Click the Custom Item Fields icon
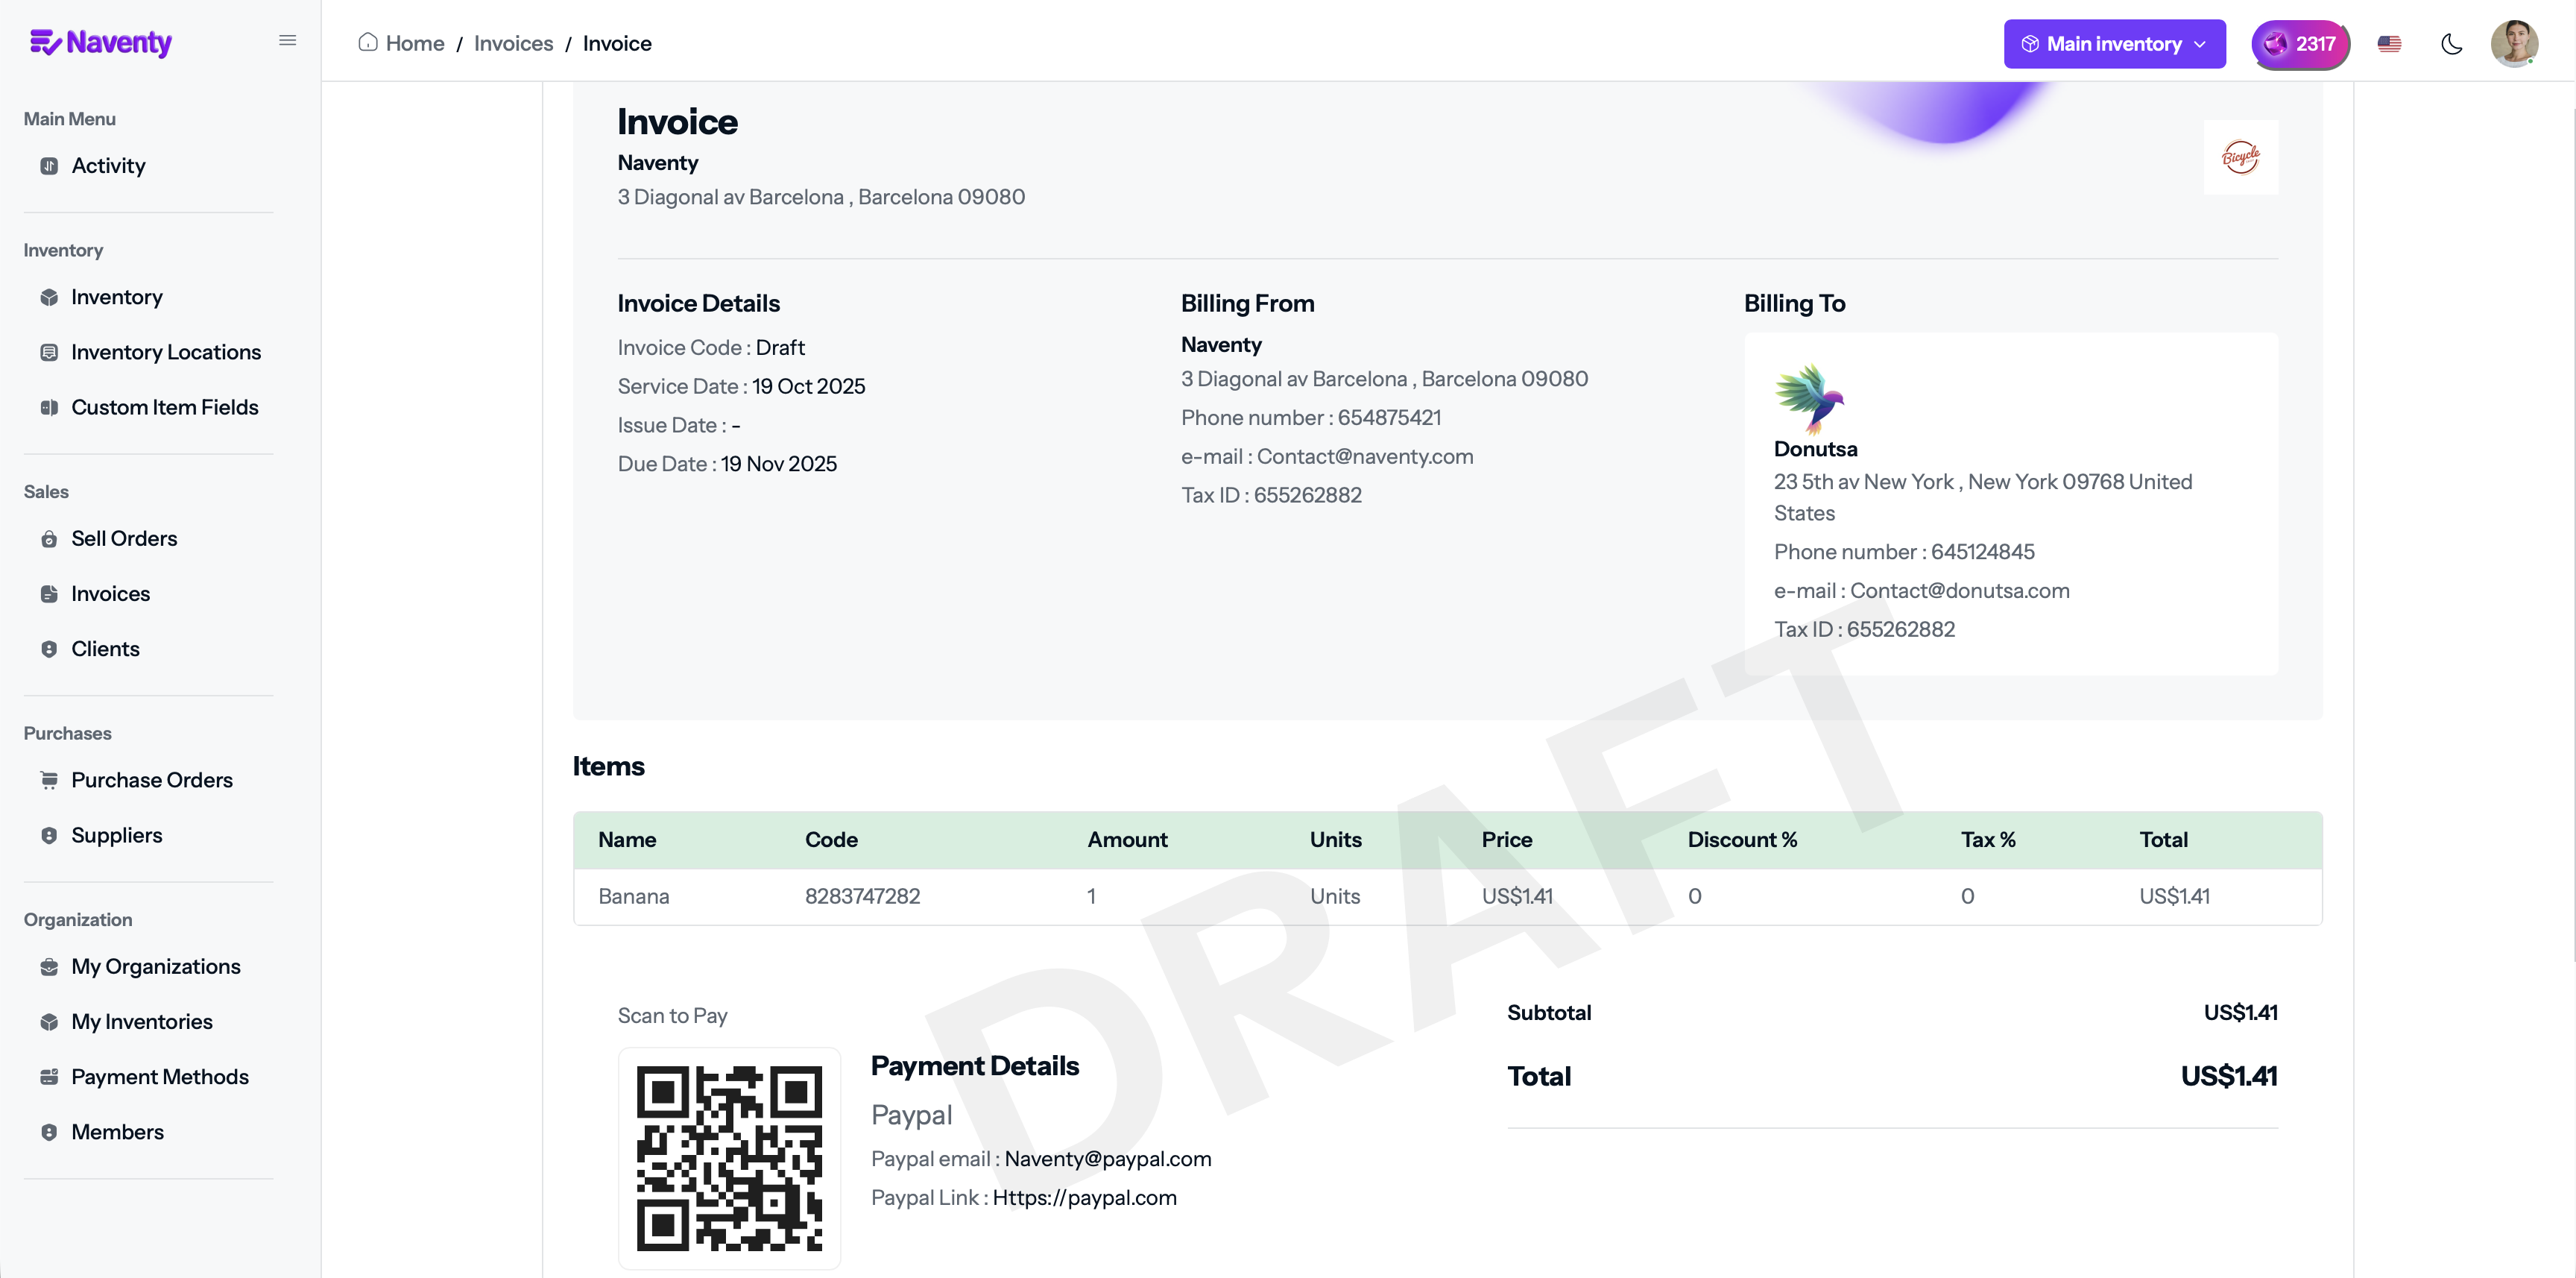The image size is (2576, 1278). (x=49, y=407)
